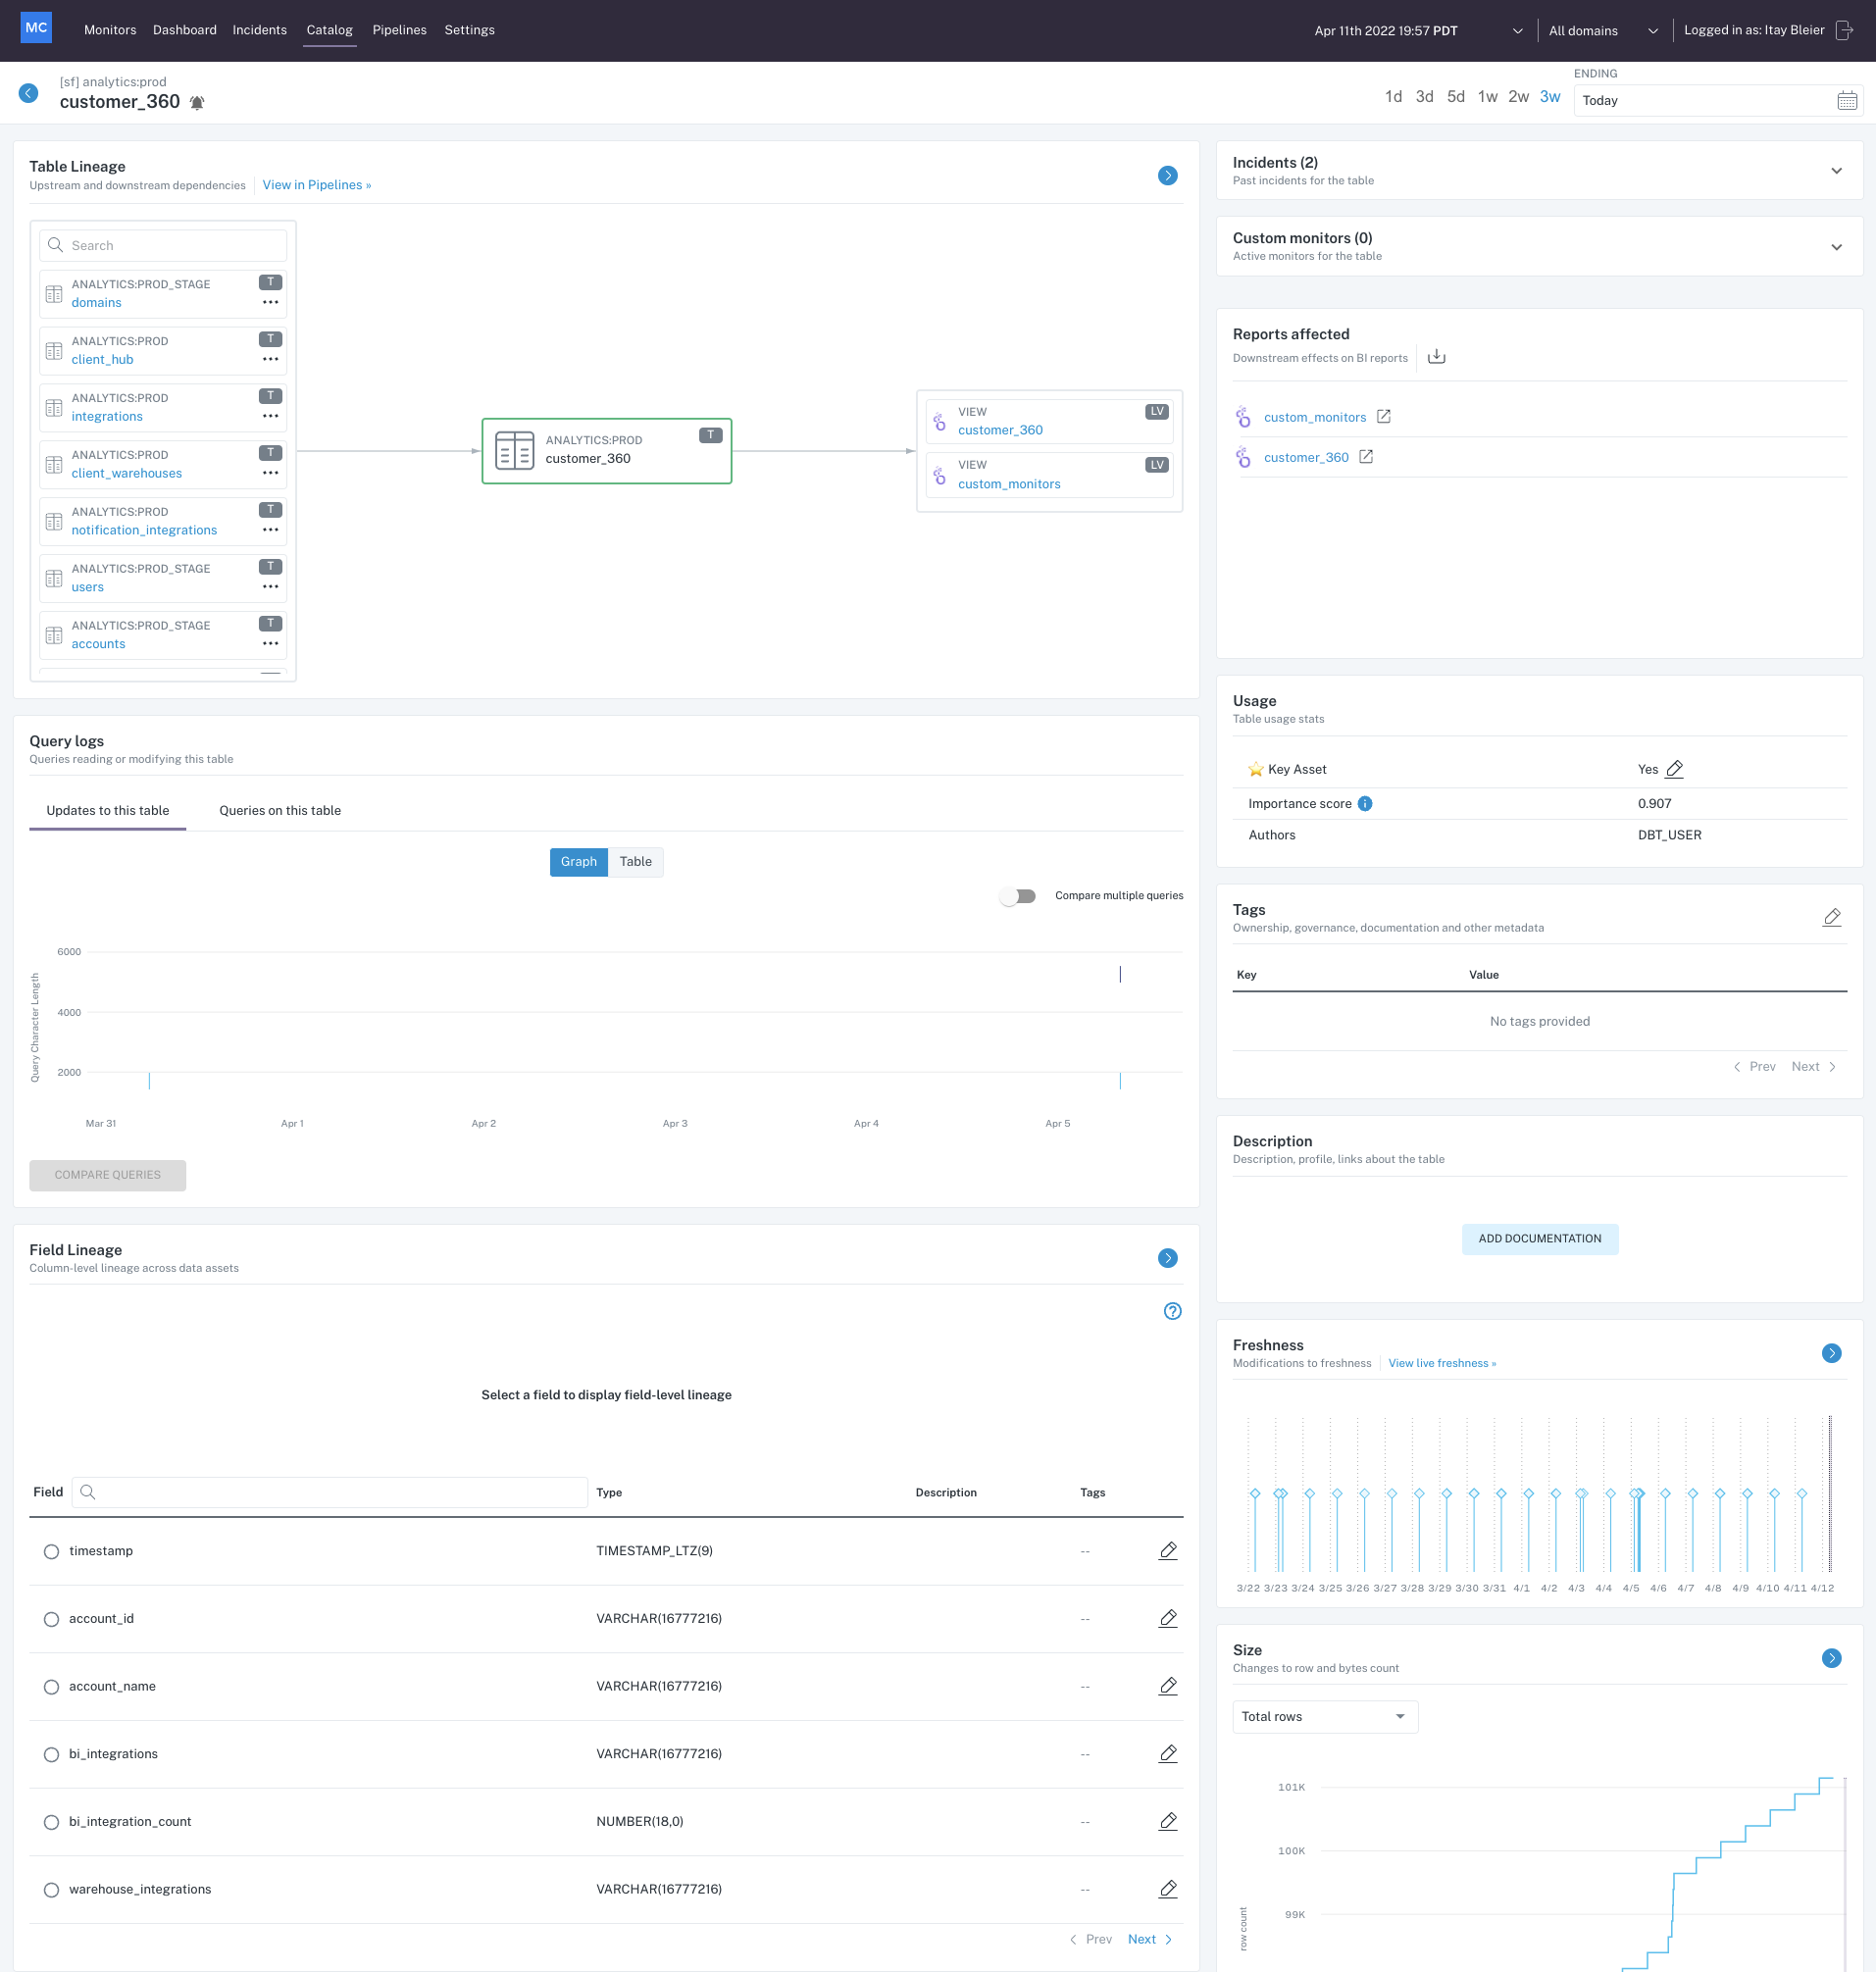Download the Reports affected list
Image resolution: width=1876 pixels, height=1972 pixels.
[x=1436, y=357]
